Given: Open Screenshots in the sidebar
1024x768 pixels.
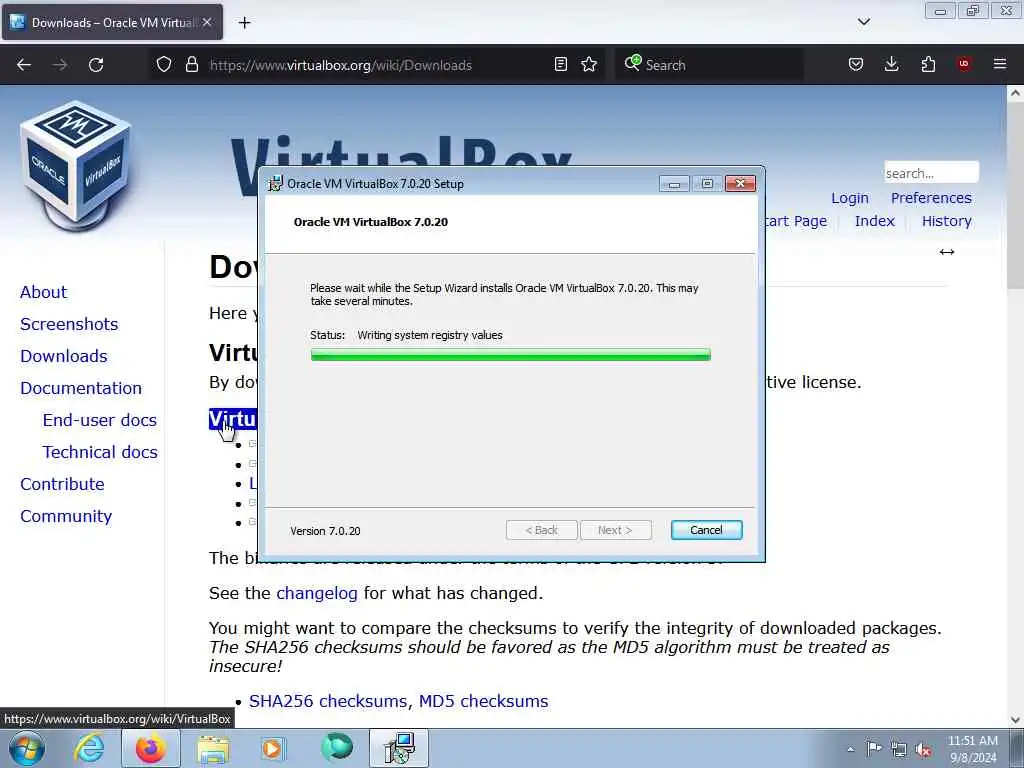Looking at the screenshot, I should tap(69, 324).
